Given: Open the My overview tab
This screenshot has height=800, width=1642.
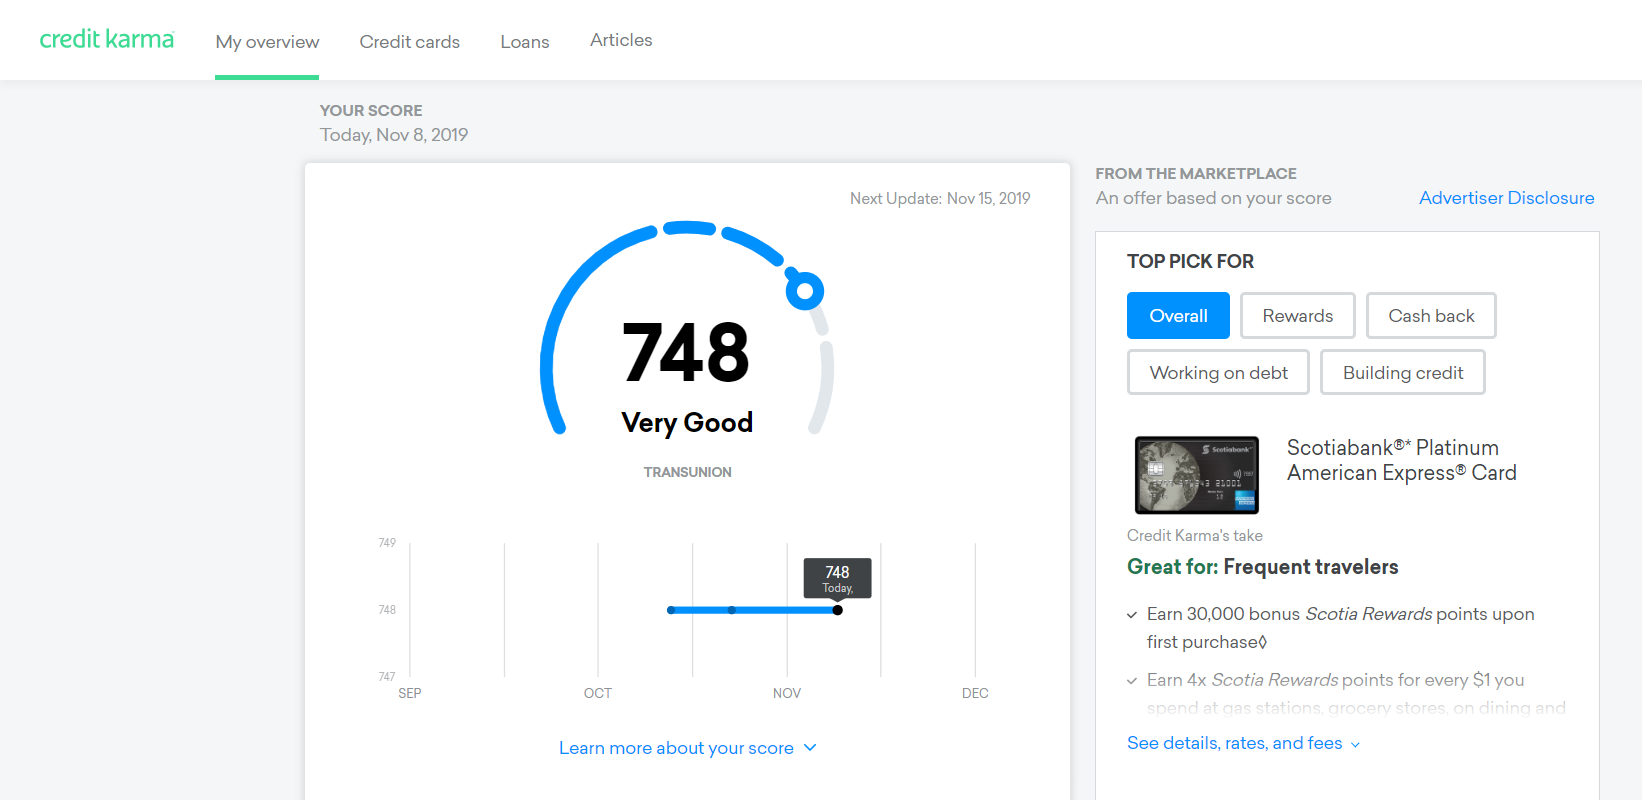Looking at the screenshot, I should (267, 42).
